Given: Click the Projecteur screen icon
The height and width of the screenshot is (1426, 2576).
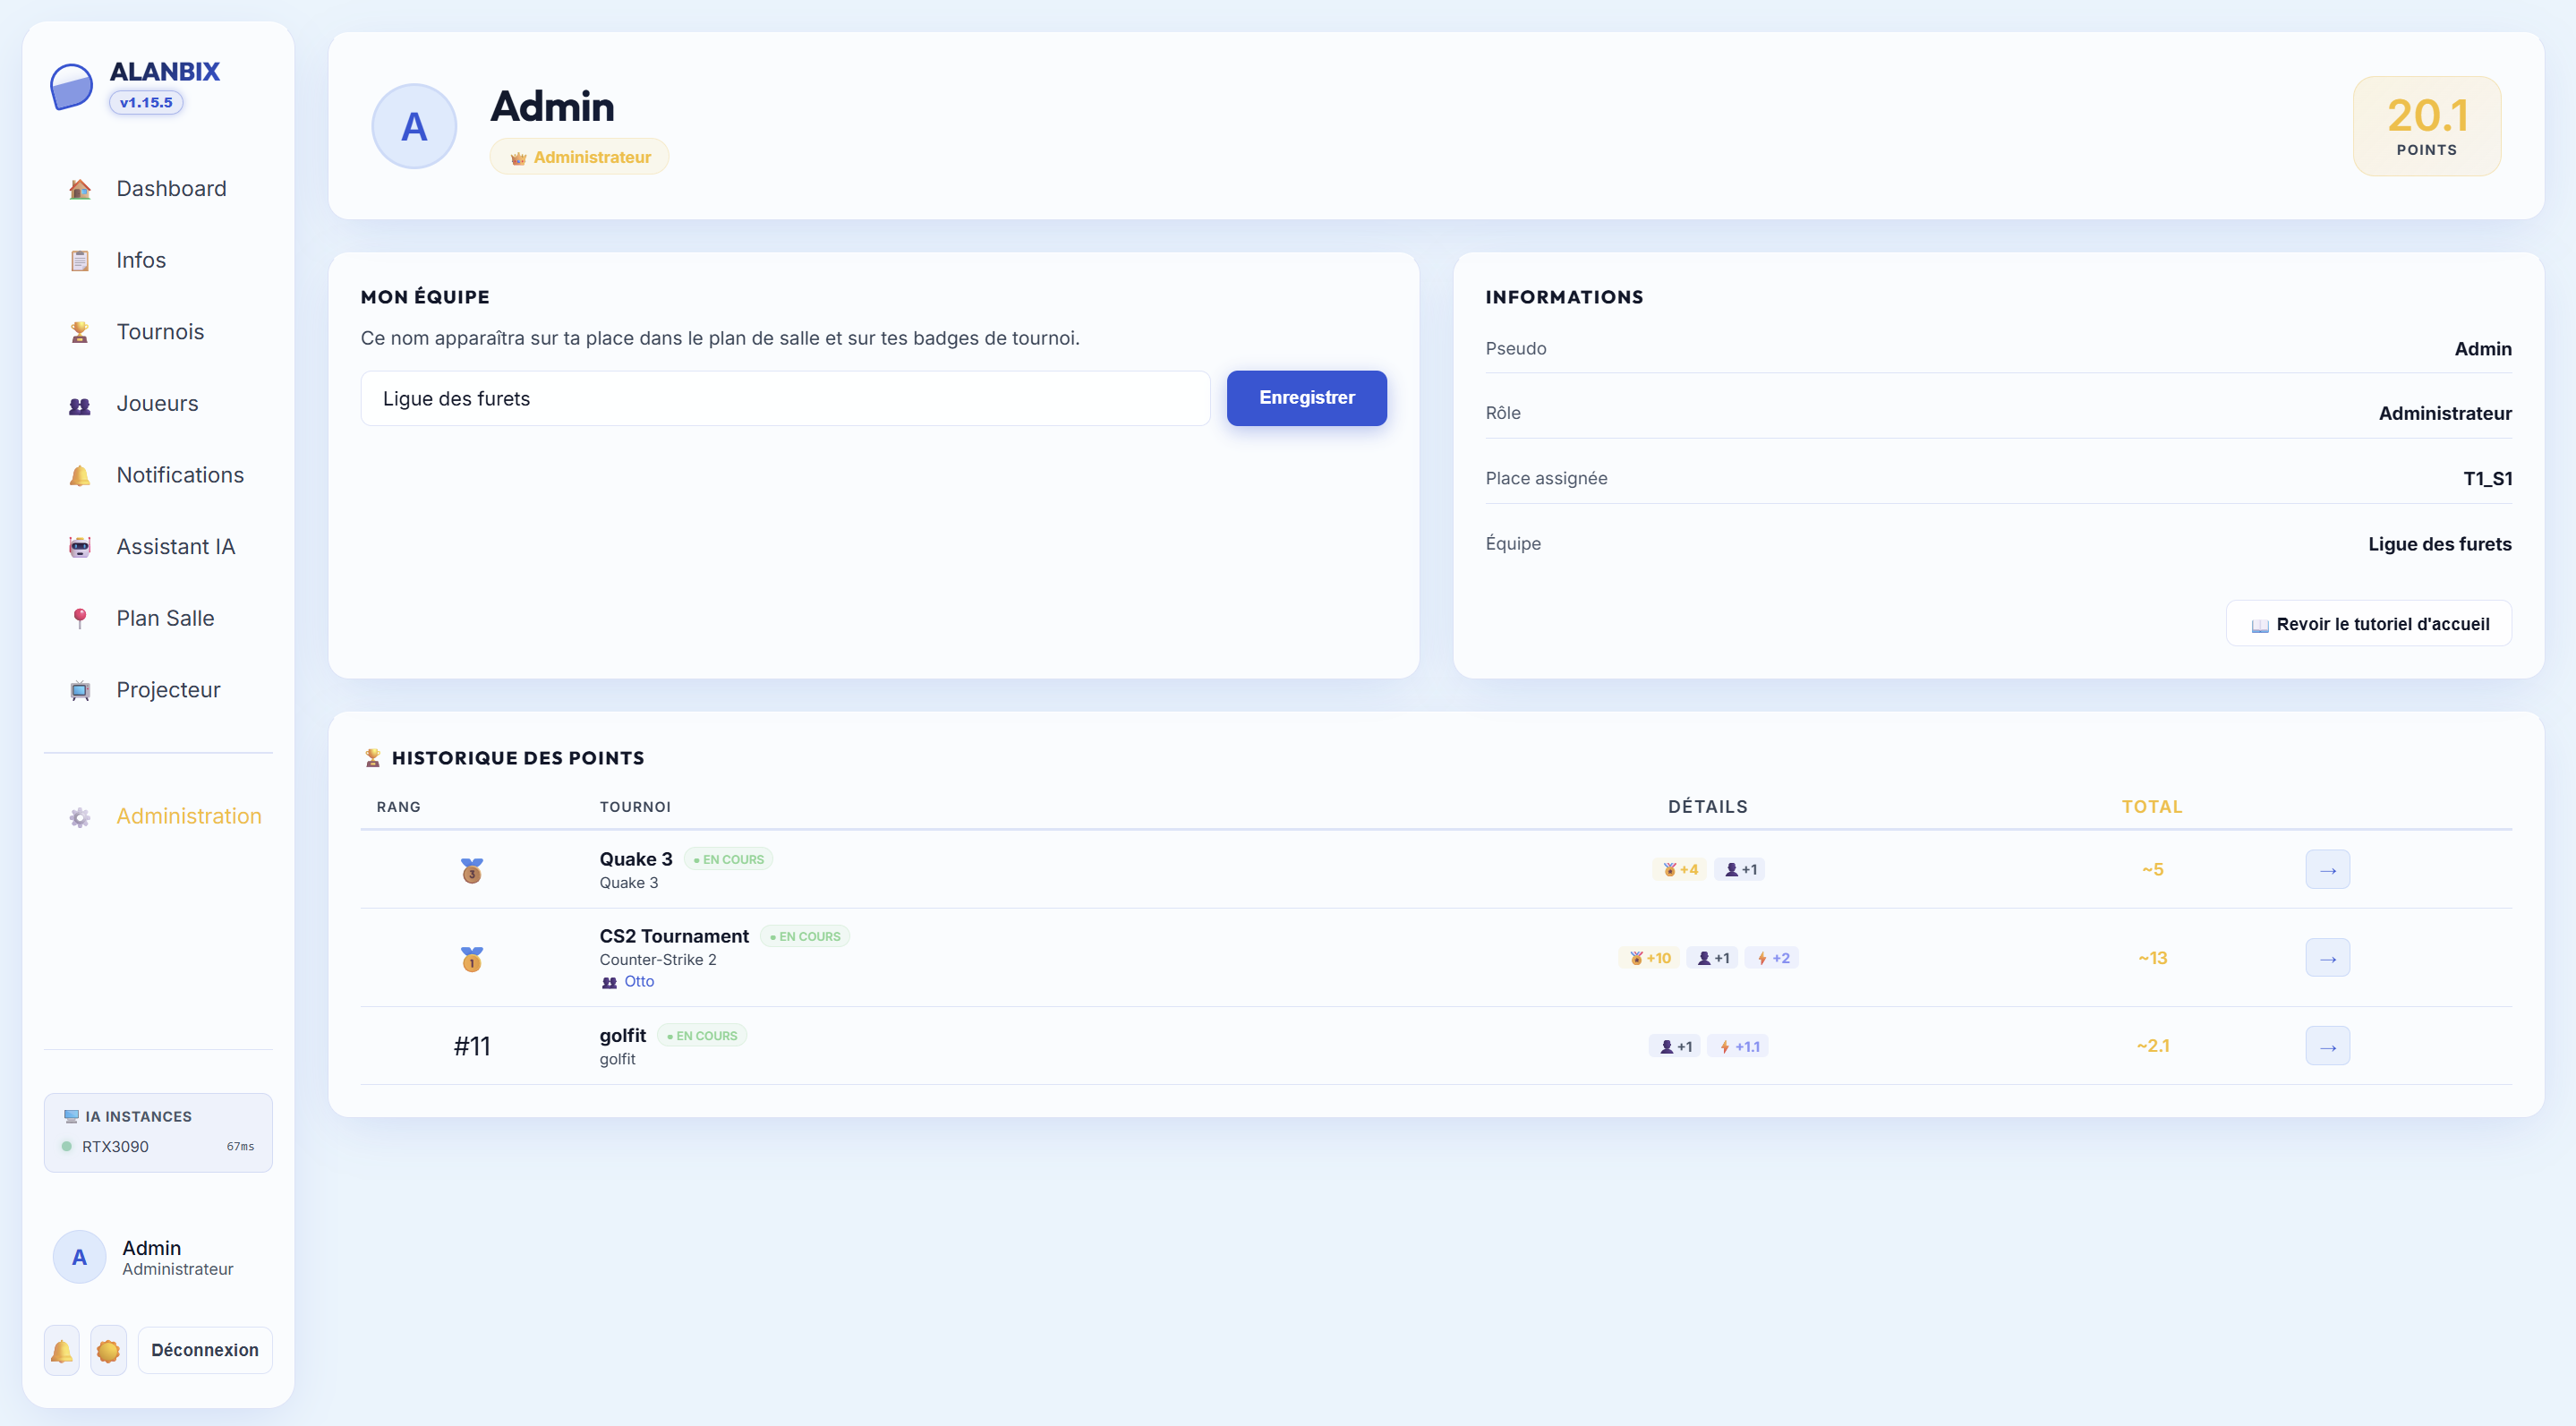Looking at the screenshot, I should point(80,690).
